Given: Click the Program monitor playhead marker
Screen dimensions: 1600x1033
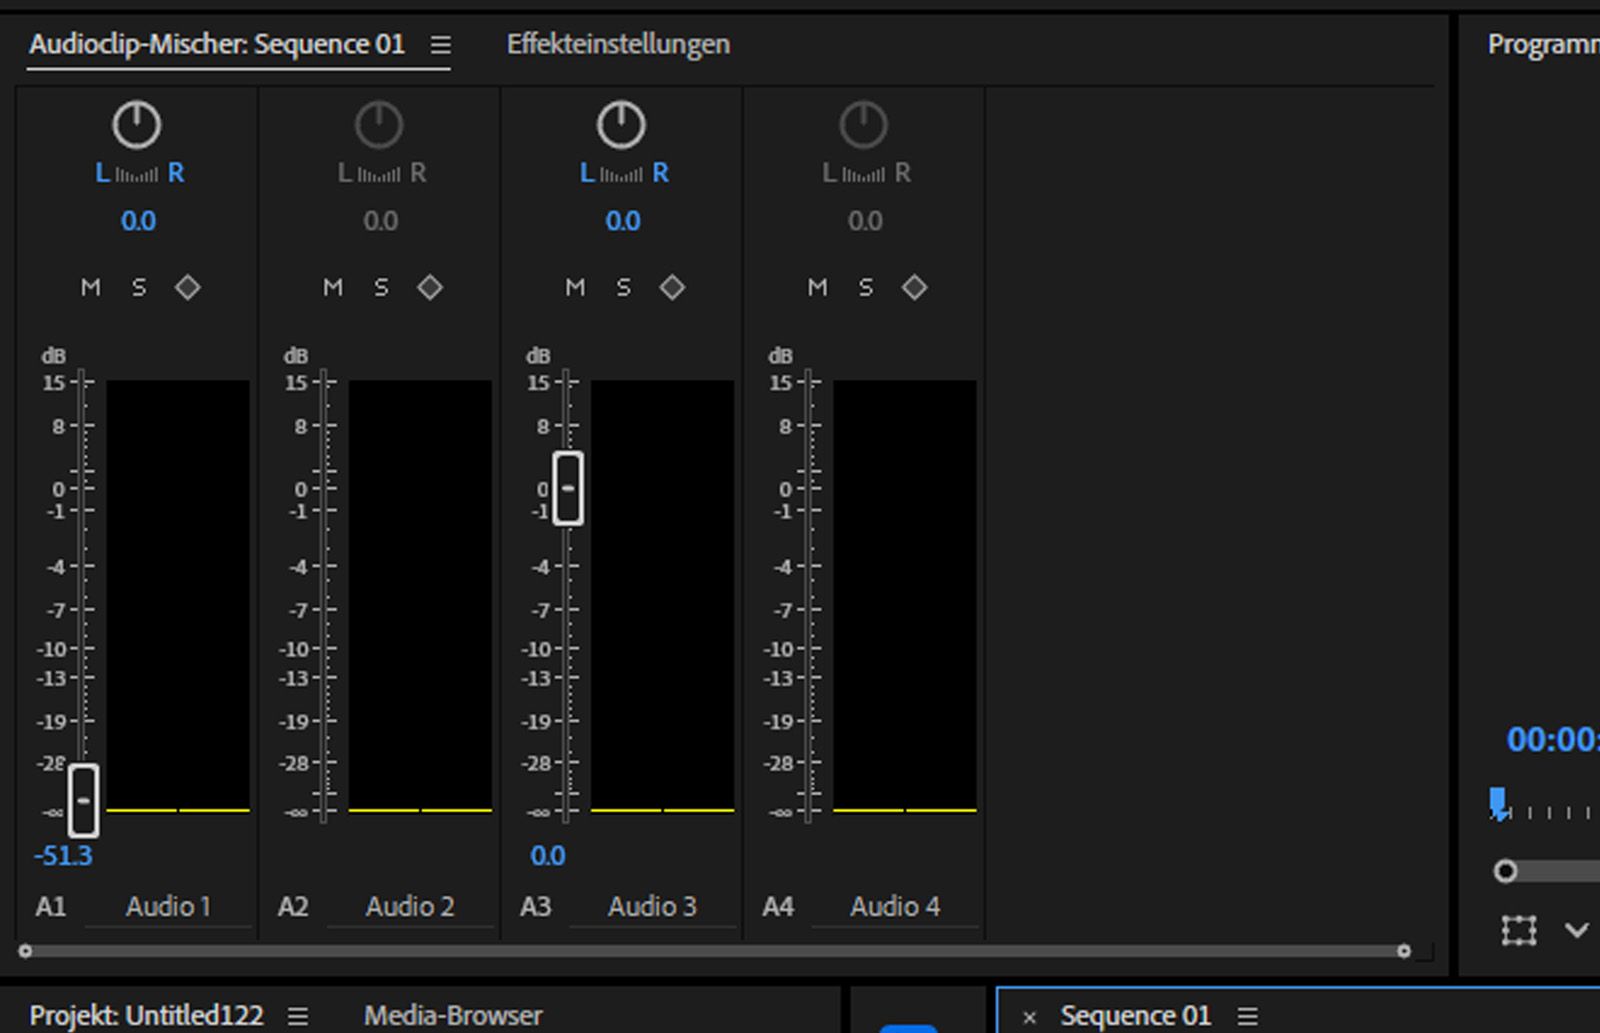Looking at the screenshot, I should [x=1498, y=803].
